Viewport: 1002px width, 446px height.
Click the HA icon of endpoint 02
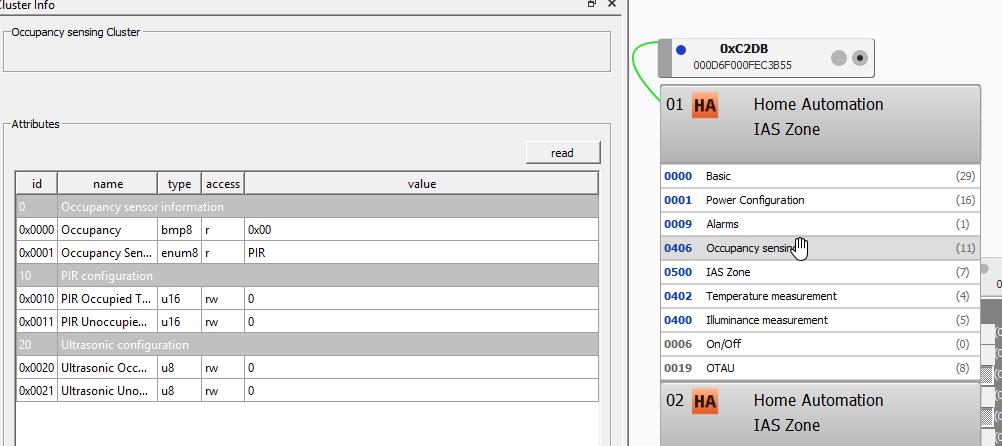(705, 402)
